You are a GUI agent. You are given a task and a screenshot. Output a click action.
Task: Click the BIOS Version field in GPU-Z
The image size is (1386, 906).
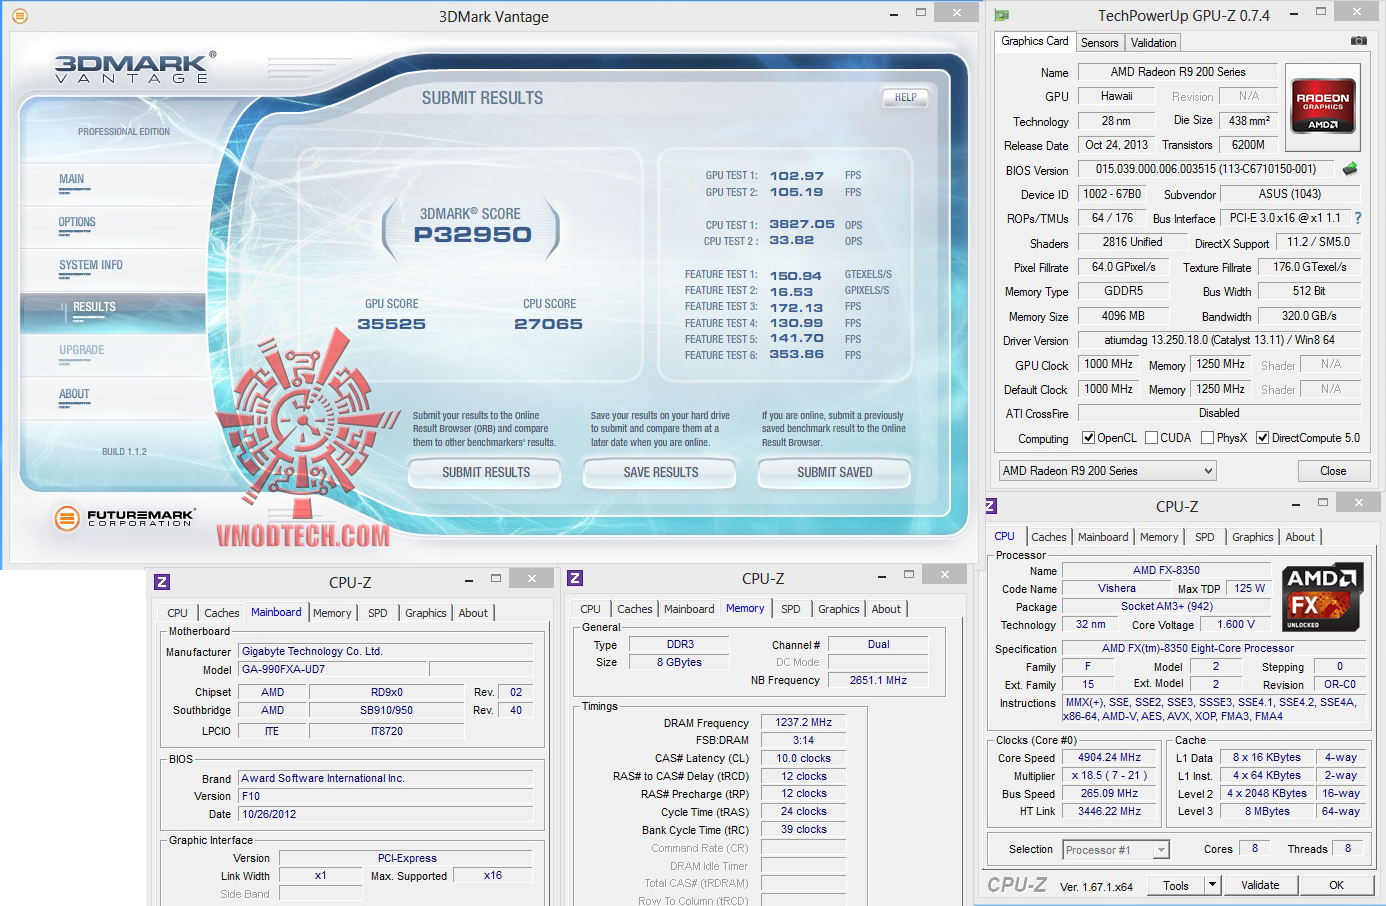1206,169
